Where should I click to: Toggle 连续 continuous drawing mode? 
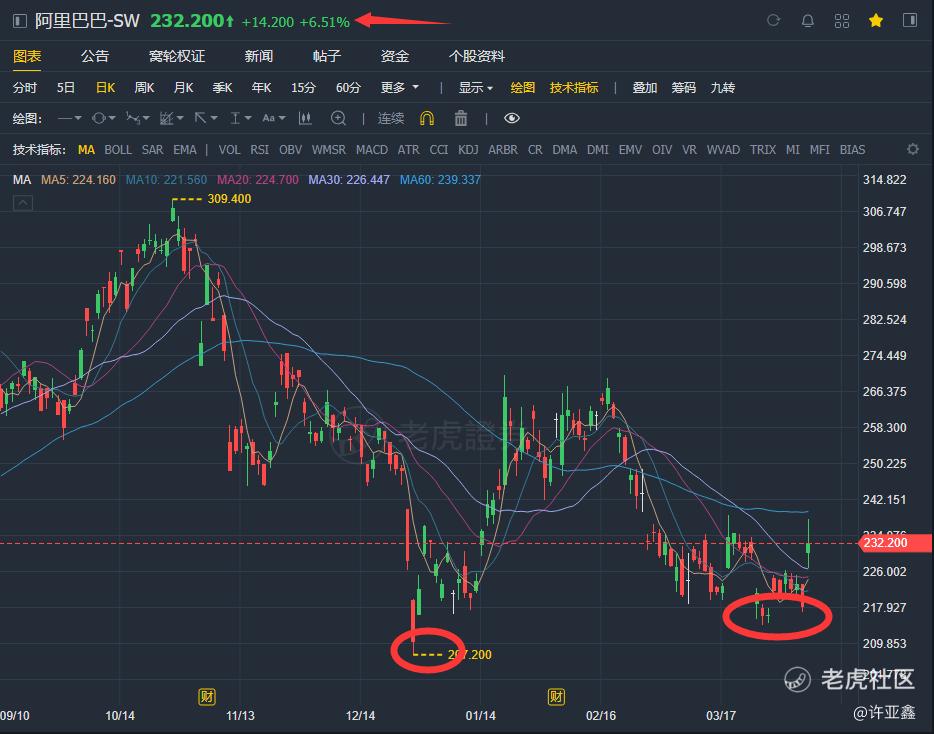(x=391, y=119)
